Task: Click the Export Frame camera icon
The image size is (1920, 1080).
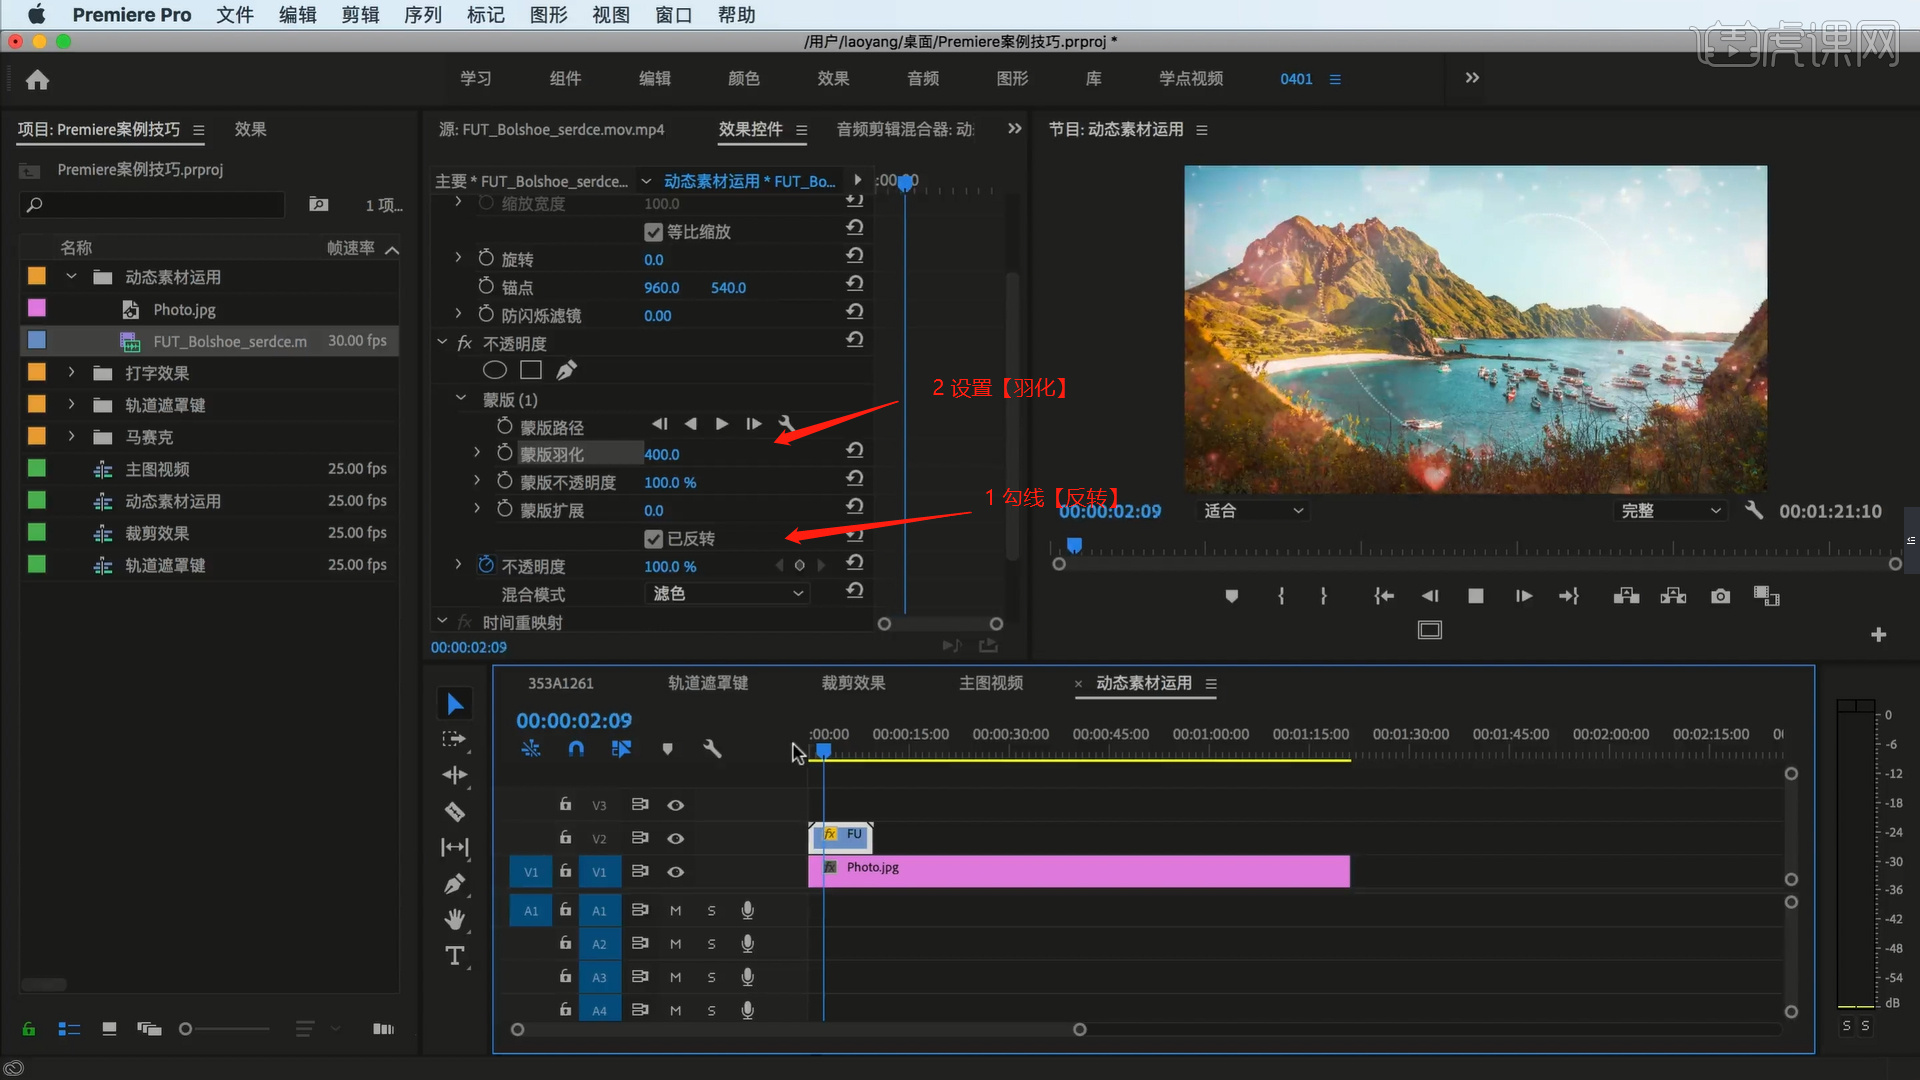Action: tap(1720, 596)
